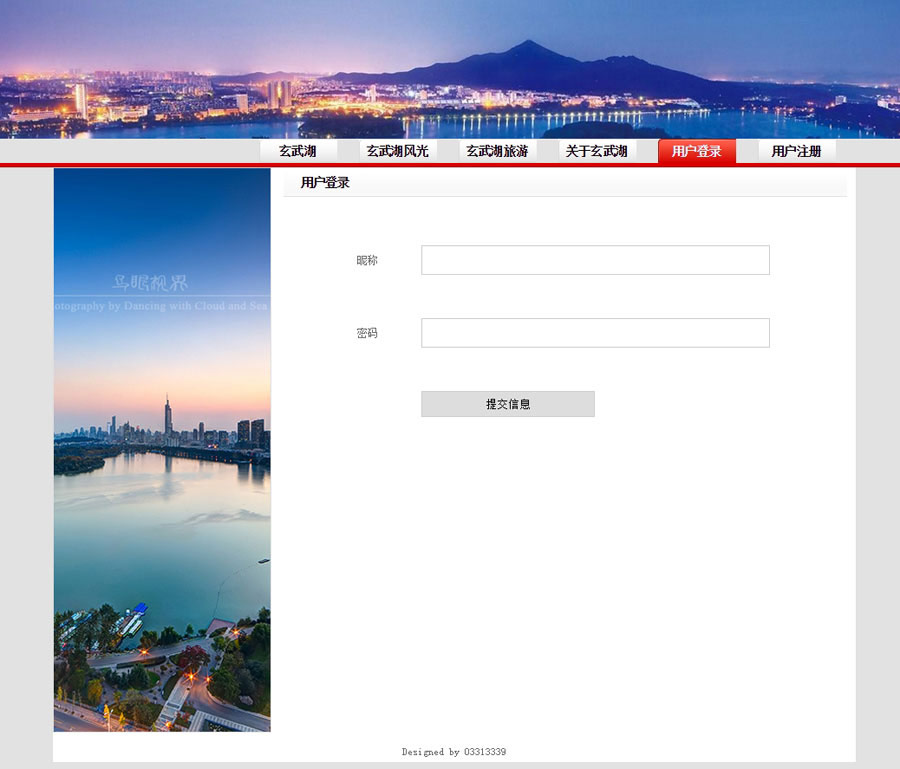Screen dimensions: 900x769
Task: Open the 用户注册 tab
Action: [797, 152]
